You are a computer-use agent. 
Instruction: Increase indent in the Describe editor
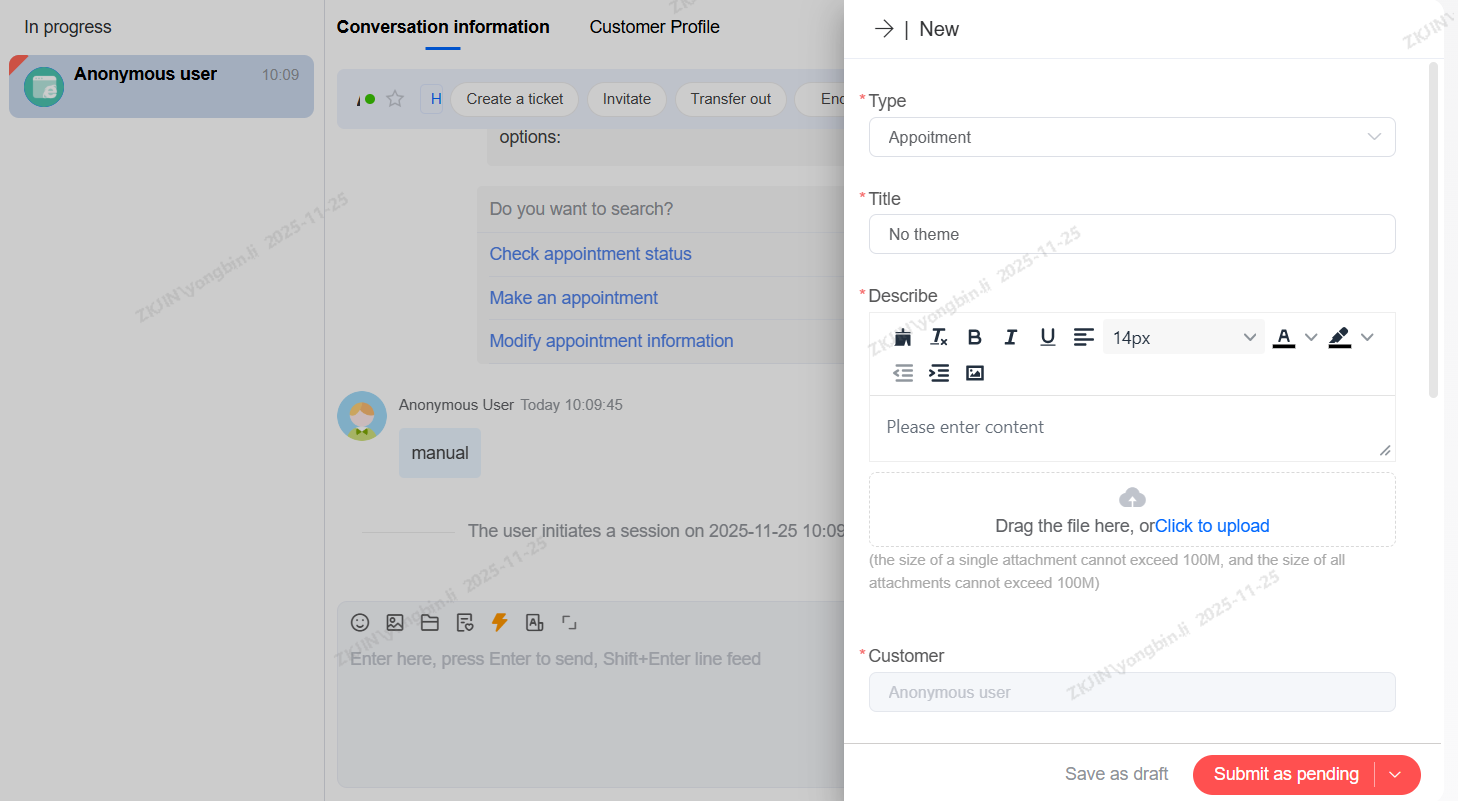point(938,373)
